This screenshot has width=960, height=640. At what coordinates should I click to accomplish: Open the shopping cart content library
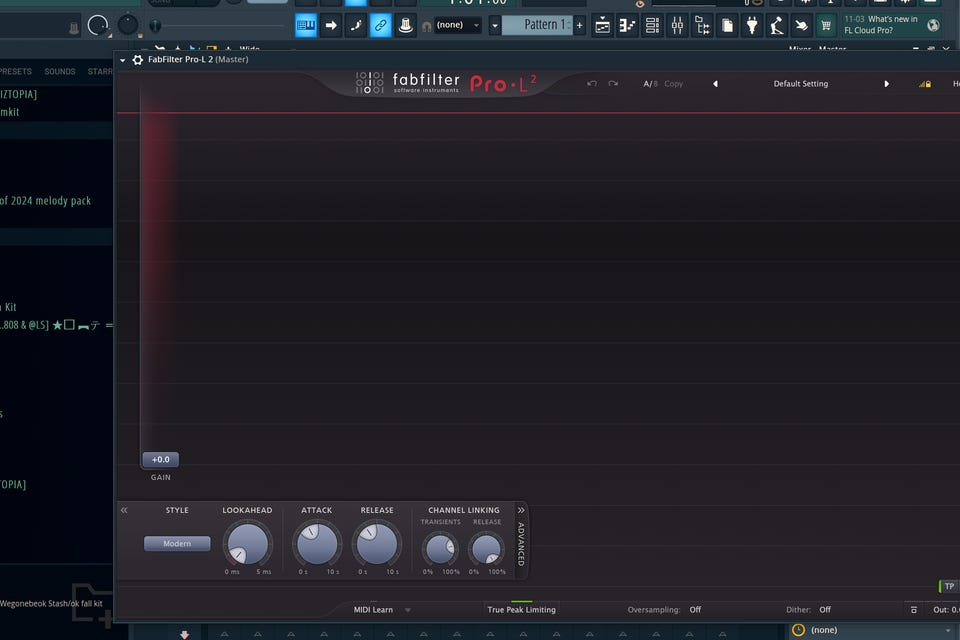(826, 26)
